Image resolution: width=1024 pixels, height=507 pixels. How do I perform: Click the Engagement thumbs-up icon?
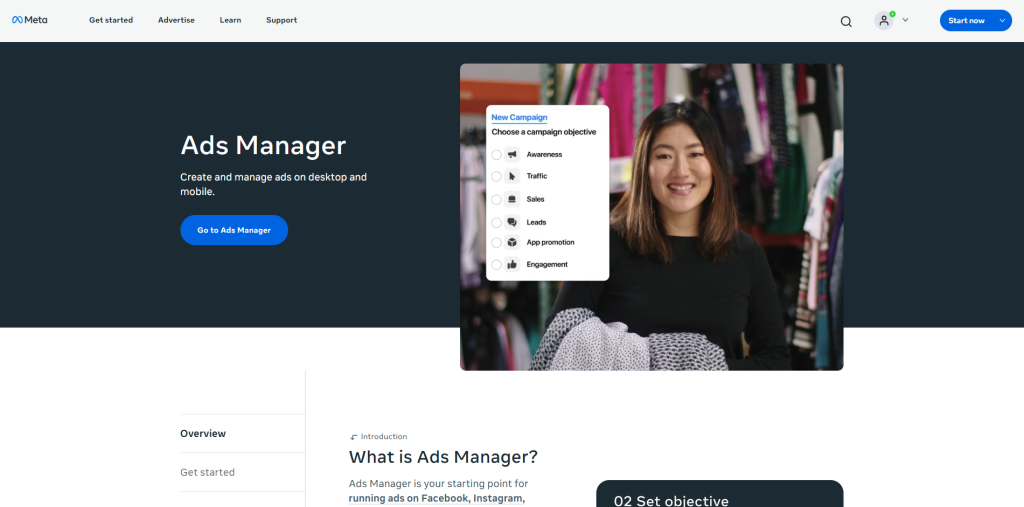tap(512, 265)
